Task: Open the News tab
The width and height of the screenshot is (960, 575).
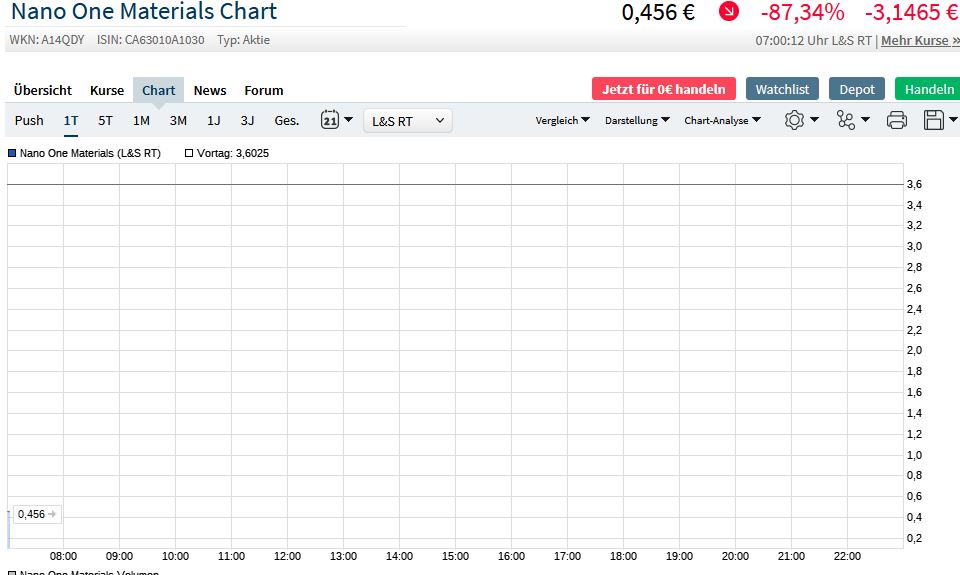Action: 210,90
